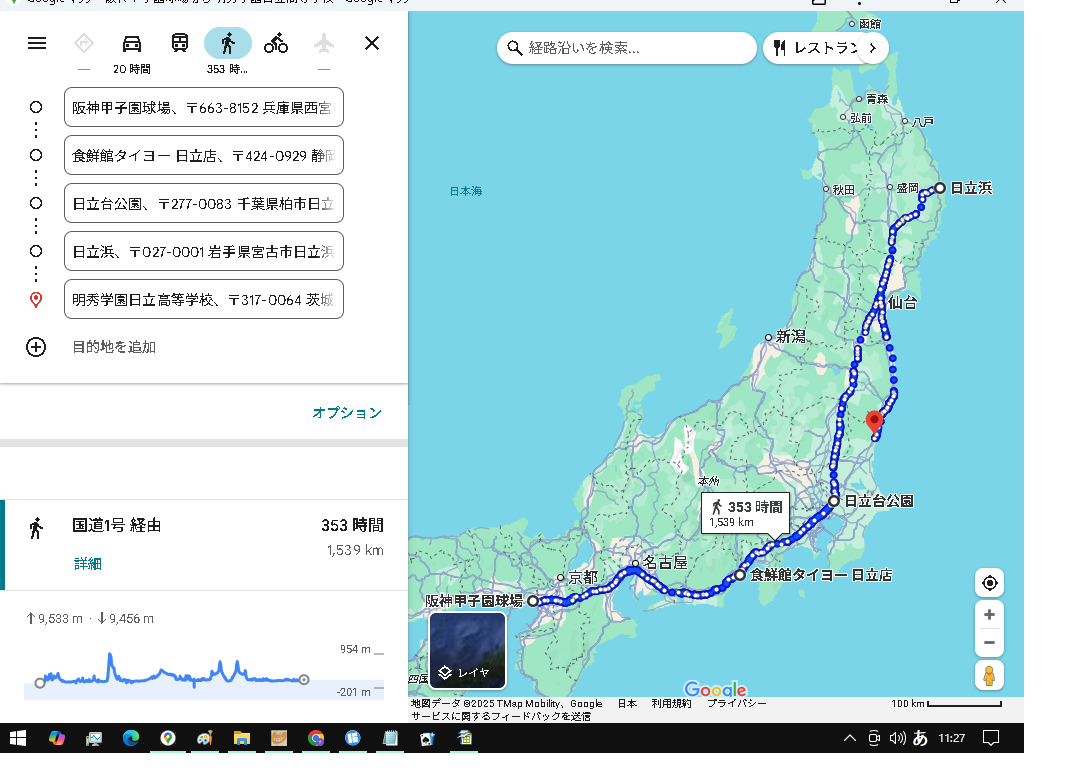Open the monitor chart app in taskbar
The height and width of the screenshot is (781, 1076).
pyautogui.click(x=94, y=738)
